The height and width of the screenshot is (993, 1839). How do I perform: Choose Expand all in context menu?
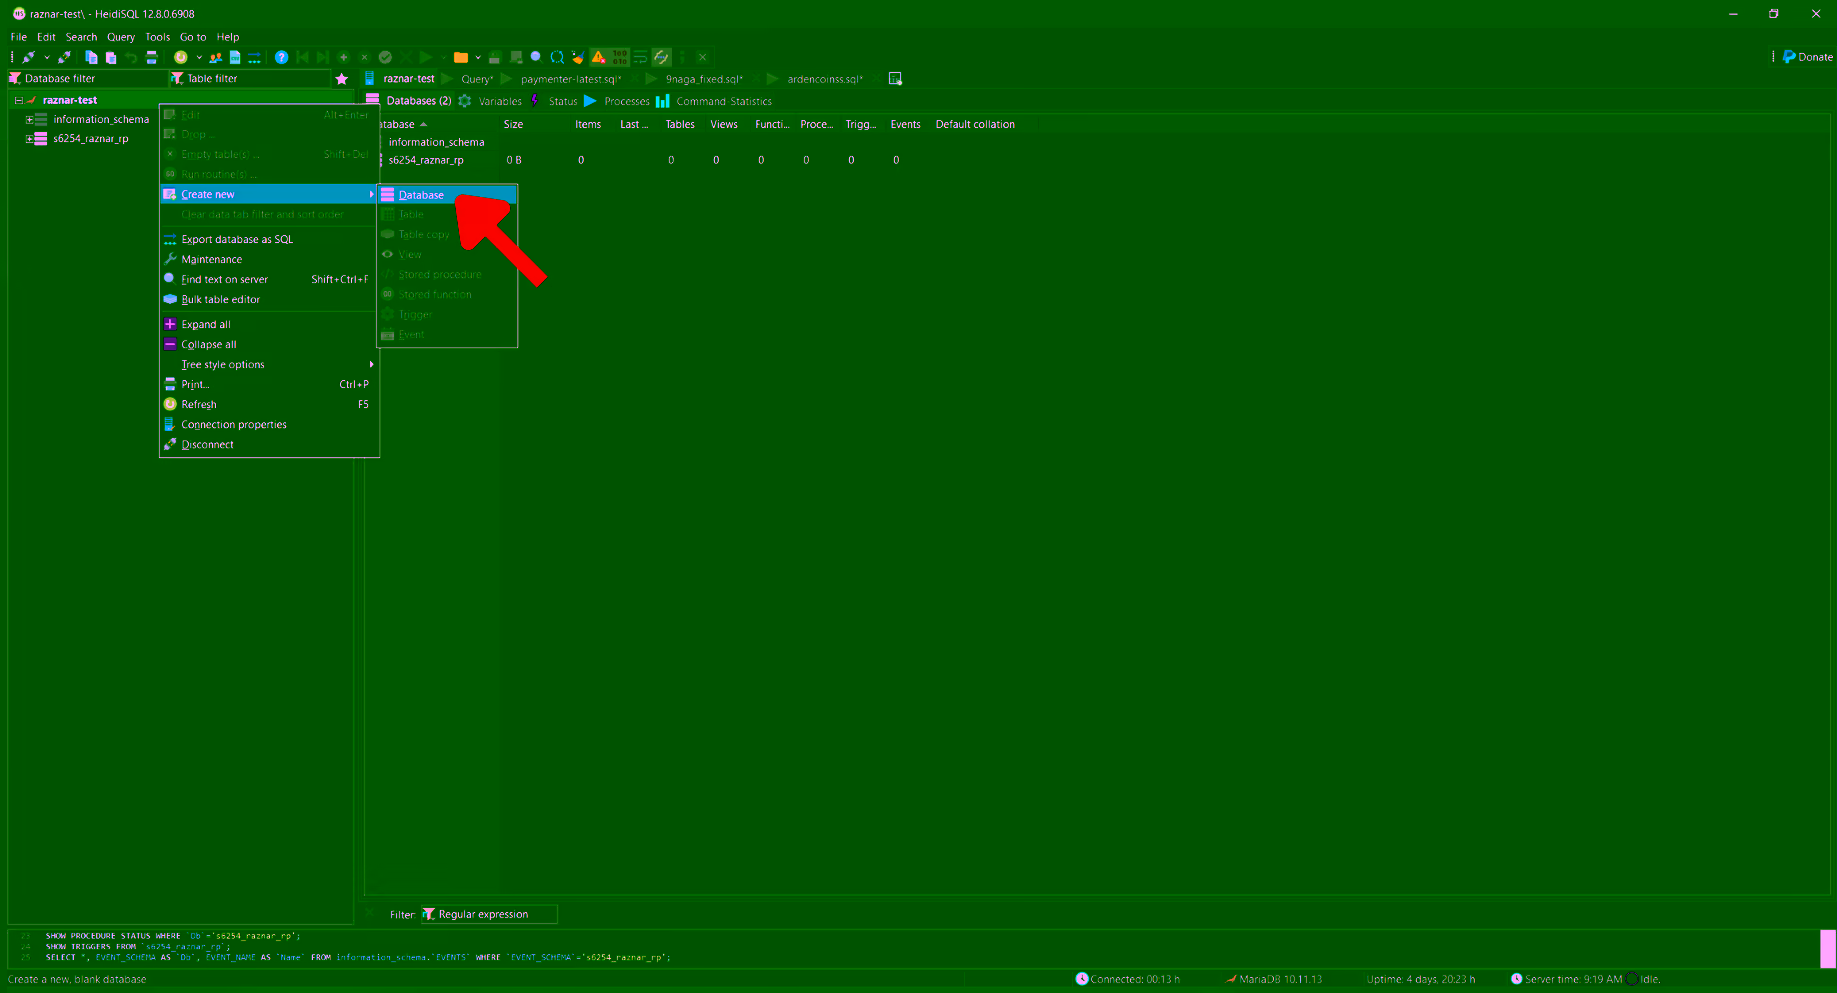269,324
